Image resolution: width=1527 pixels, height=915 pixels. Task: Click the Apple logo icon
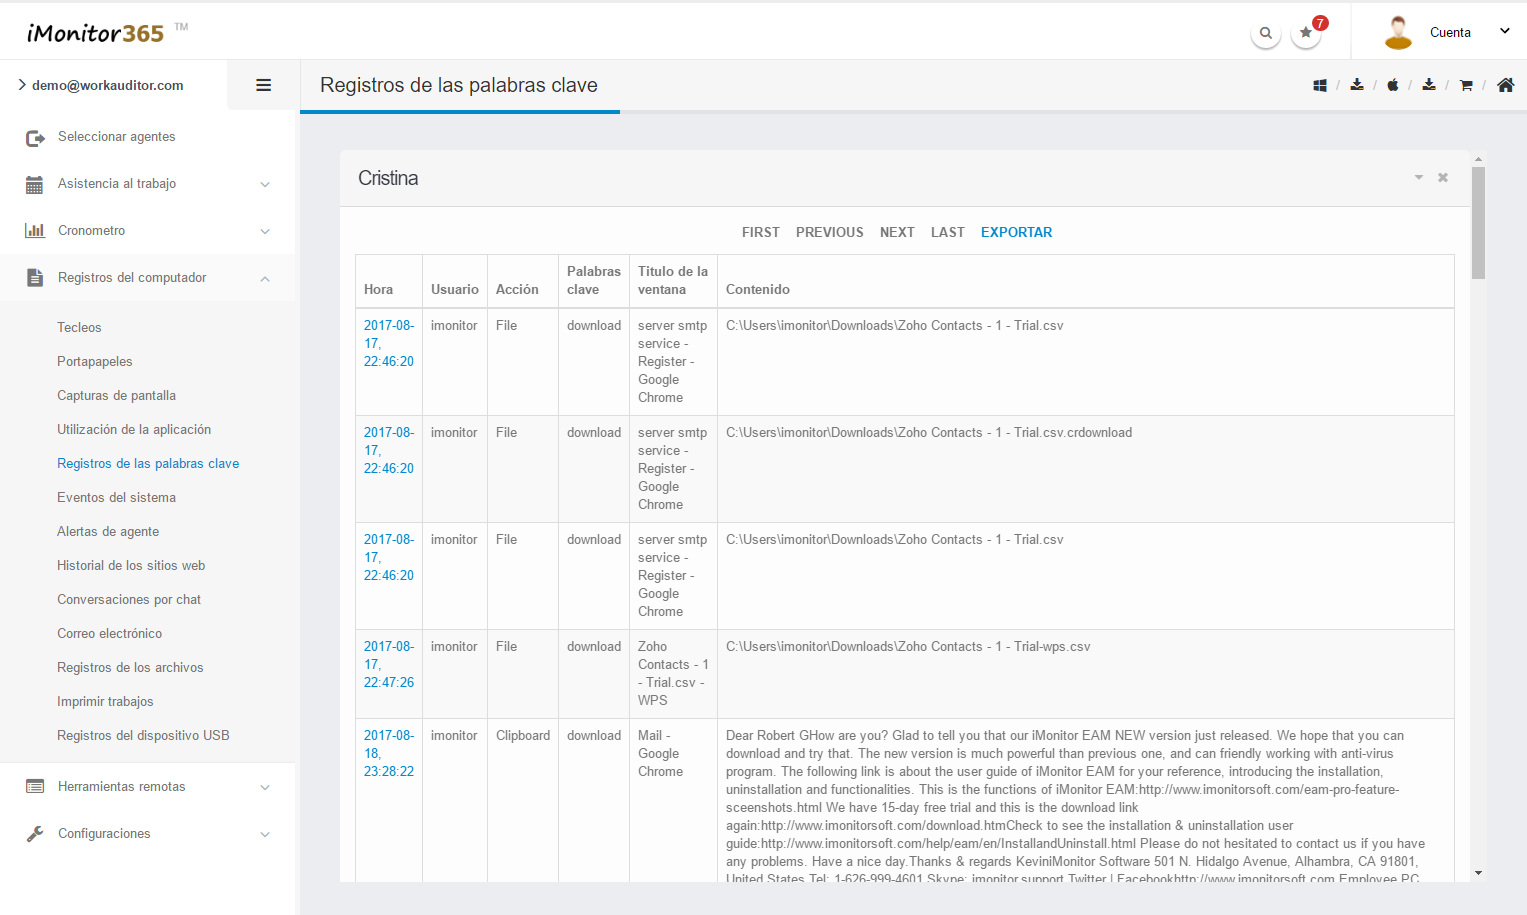[1392, 85]
